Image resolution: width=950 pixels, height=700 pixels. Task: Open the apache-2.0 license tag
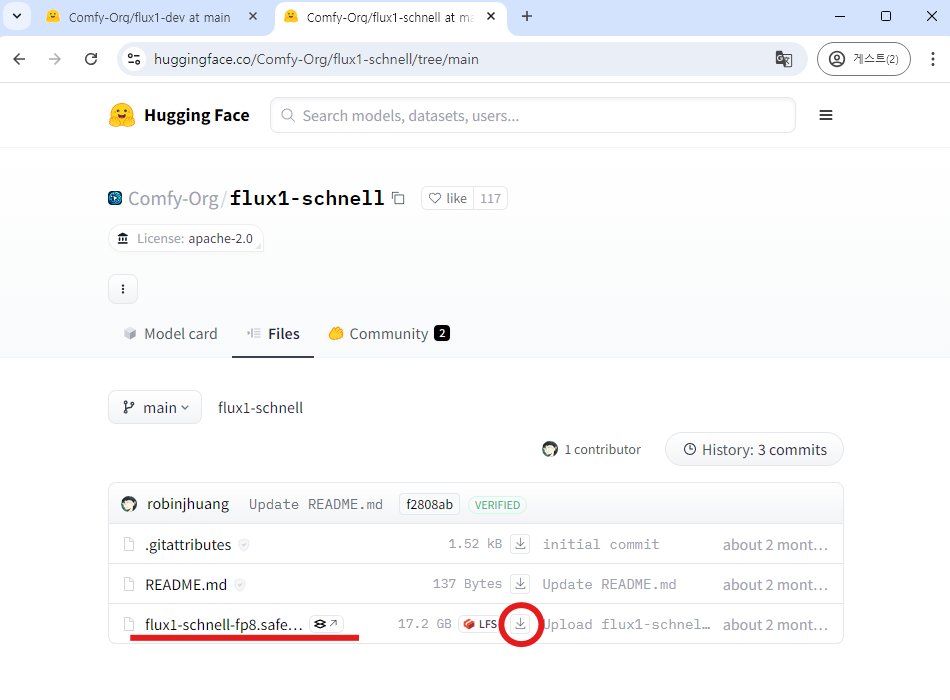tap(186, 238)
